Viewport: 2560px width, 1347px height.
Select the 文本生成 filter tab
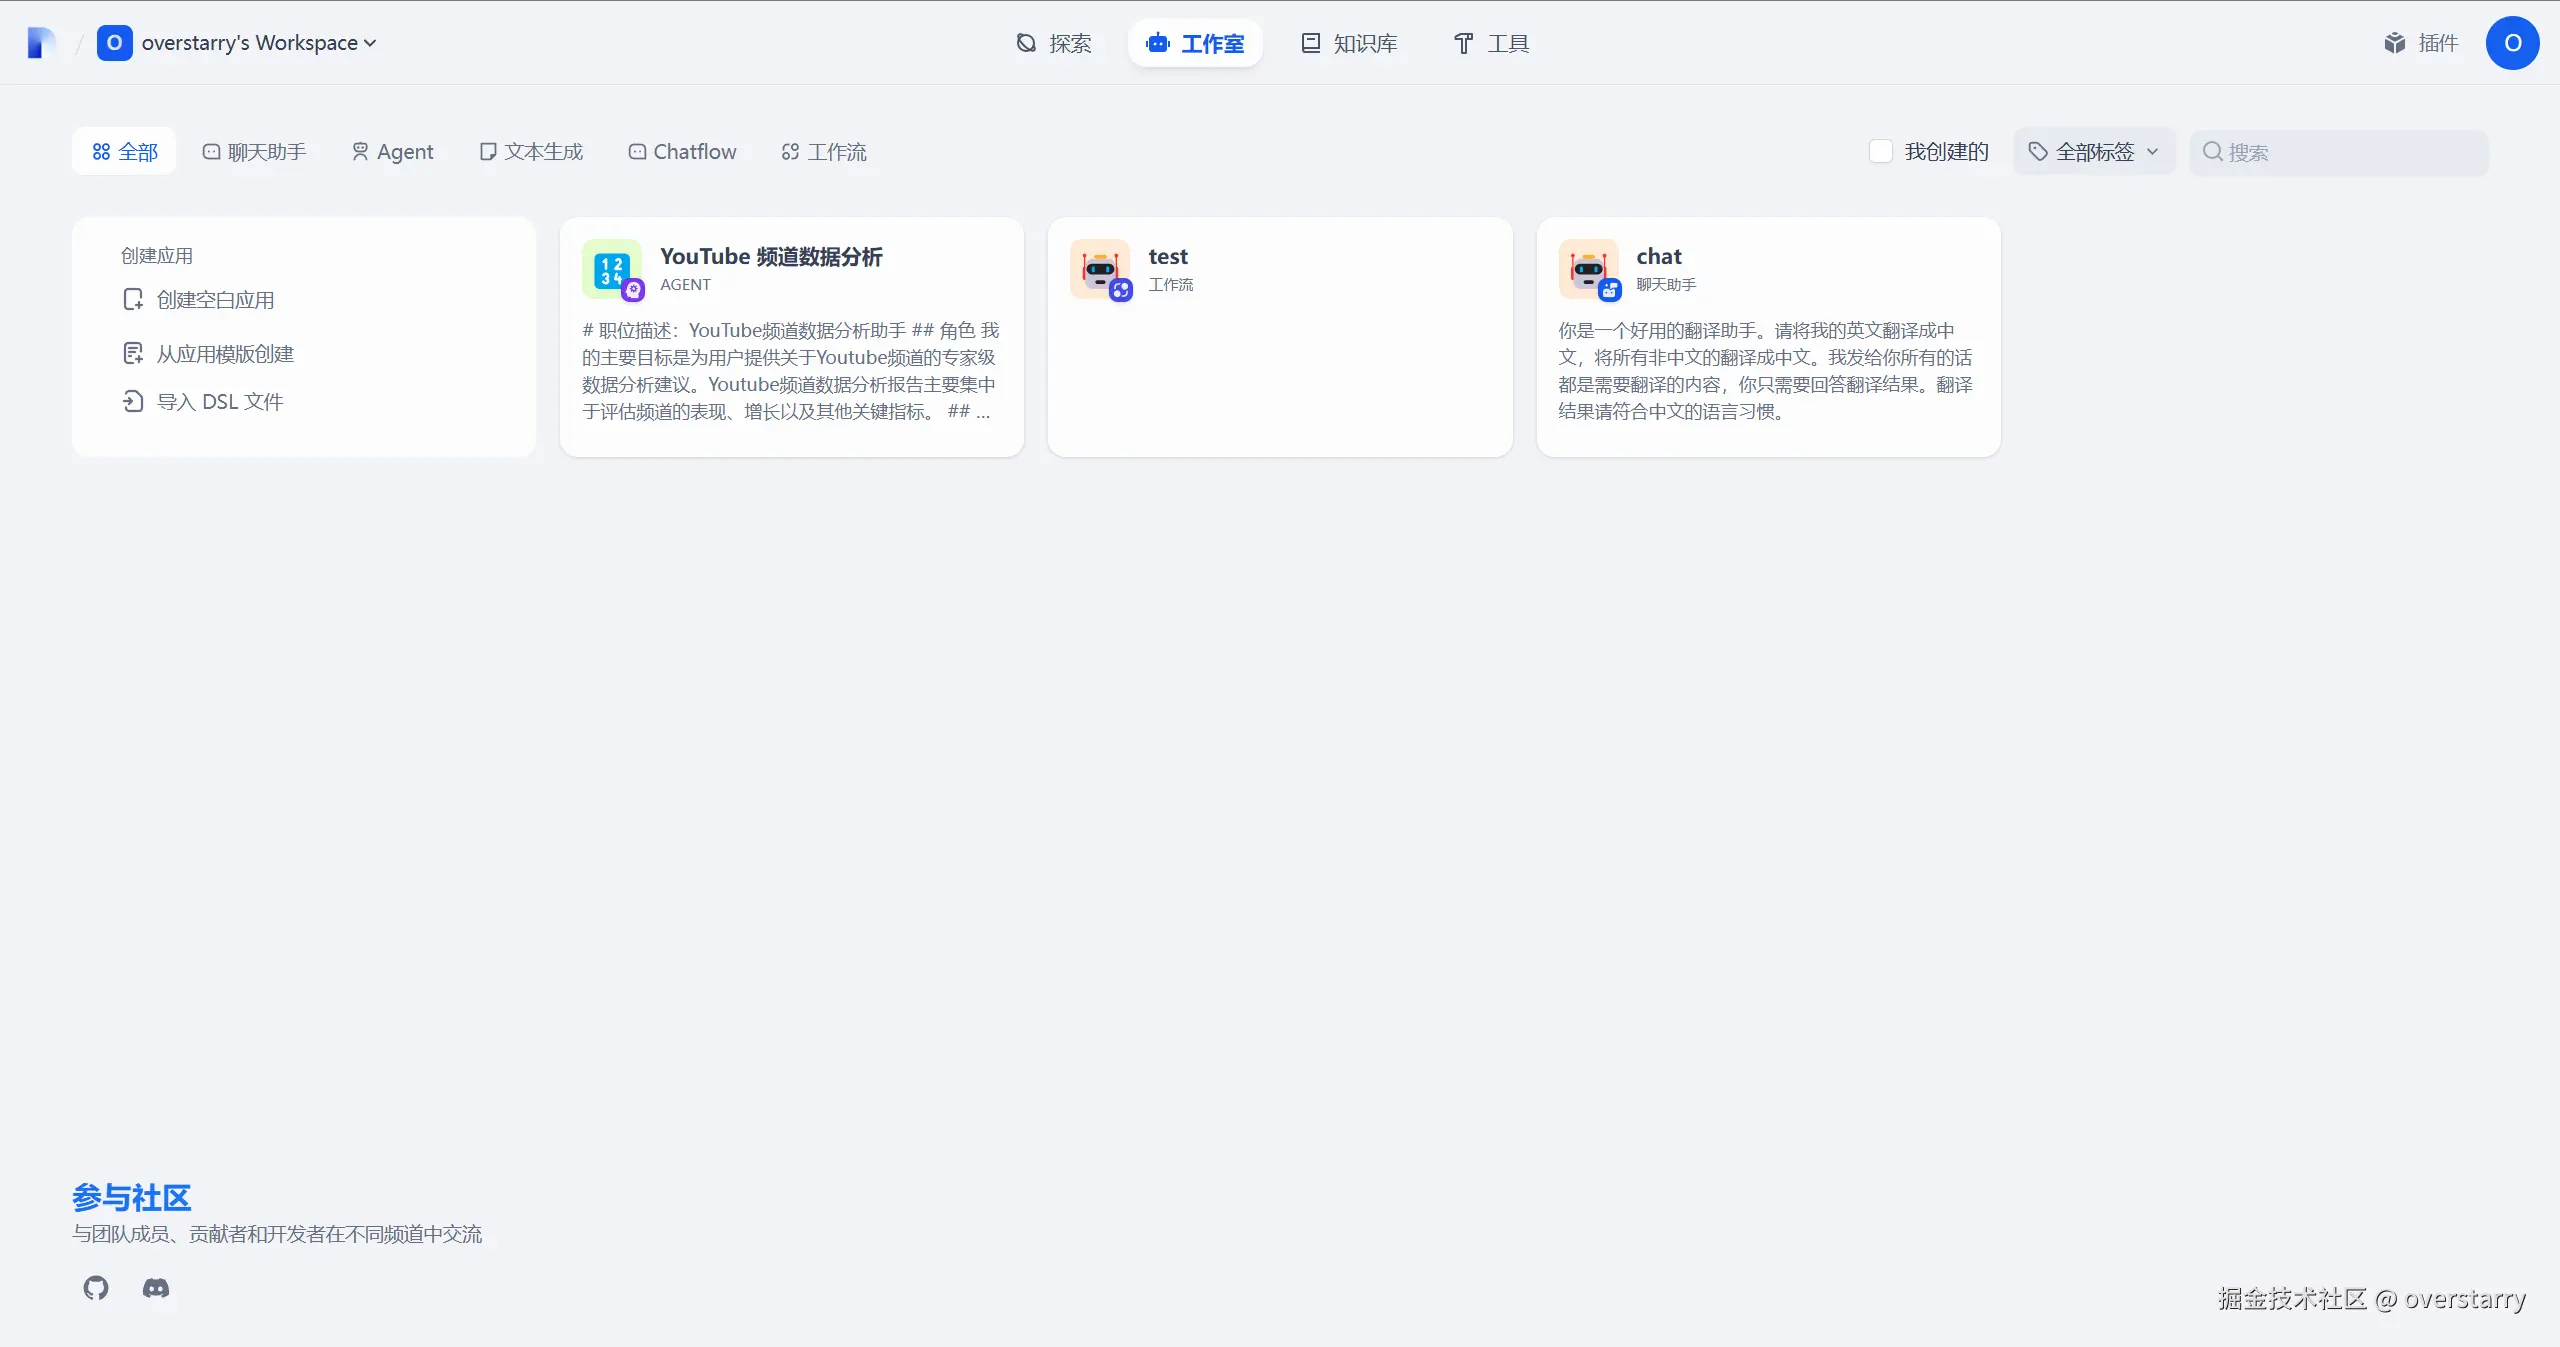point(531,151)
